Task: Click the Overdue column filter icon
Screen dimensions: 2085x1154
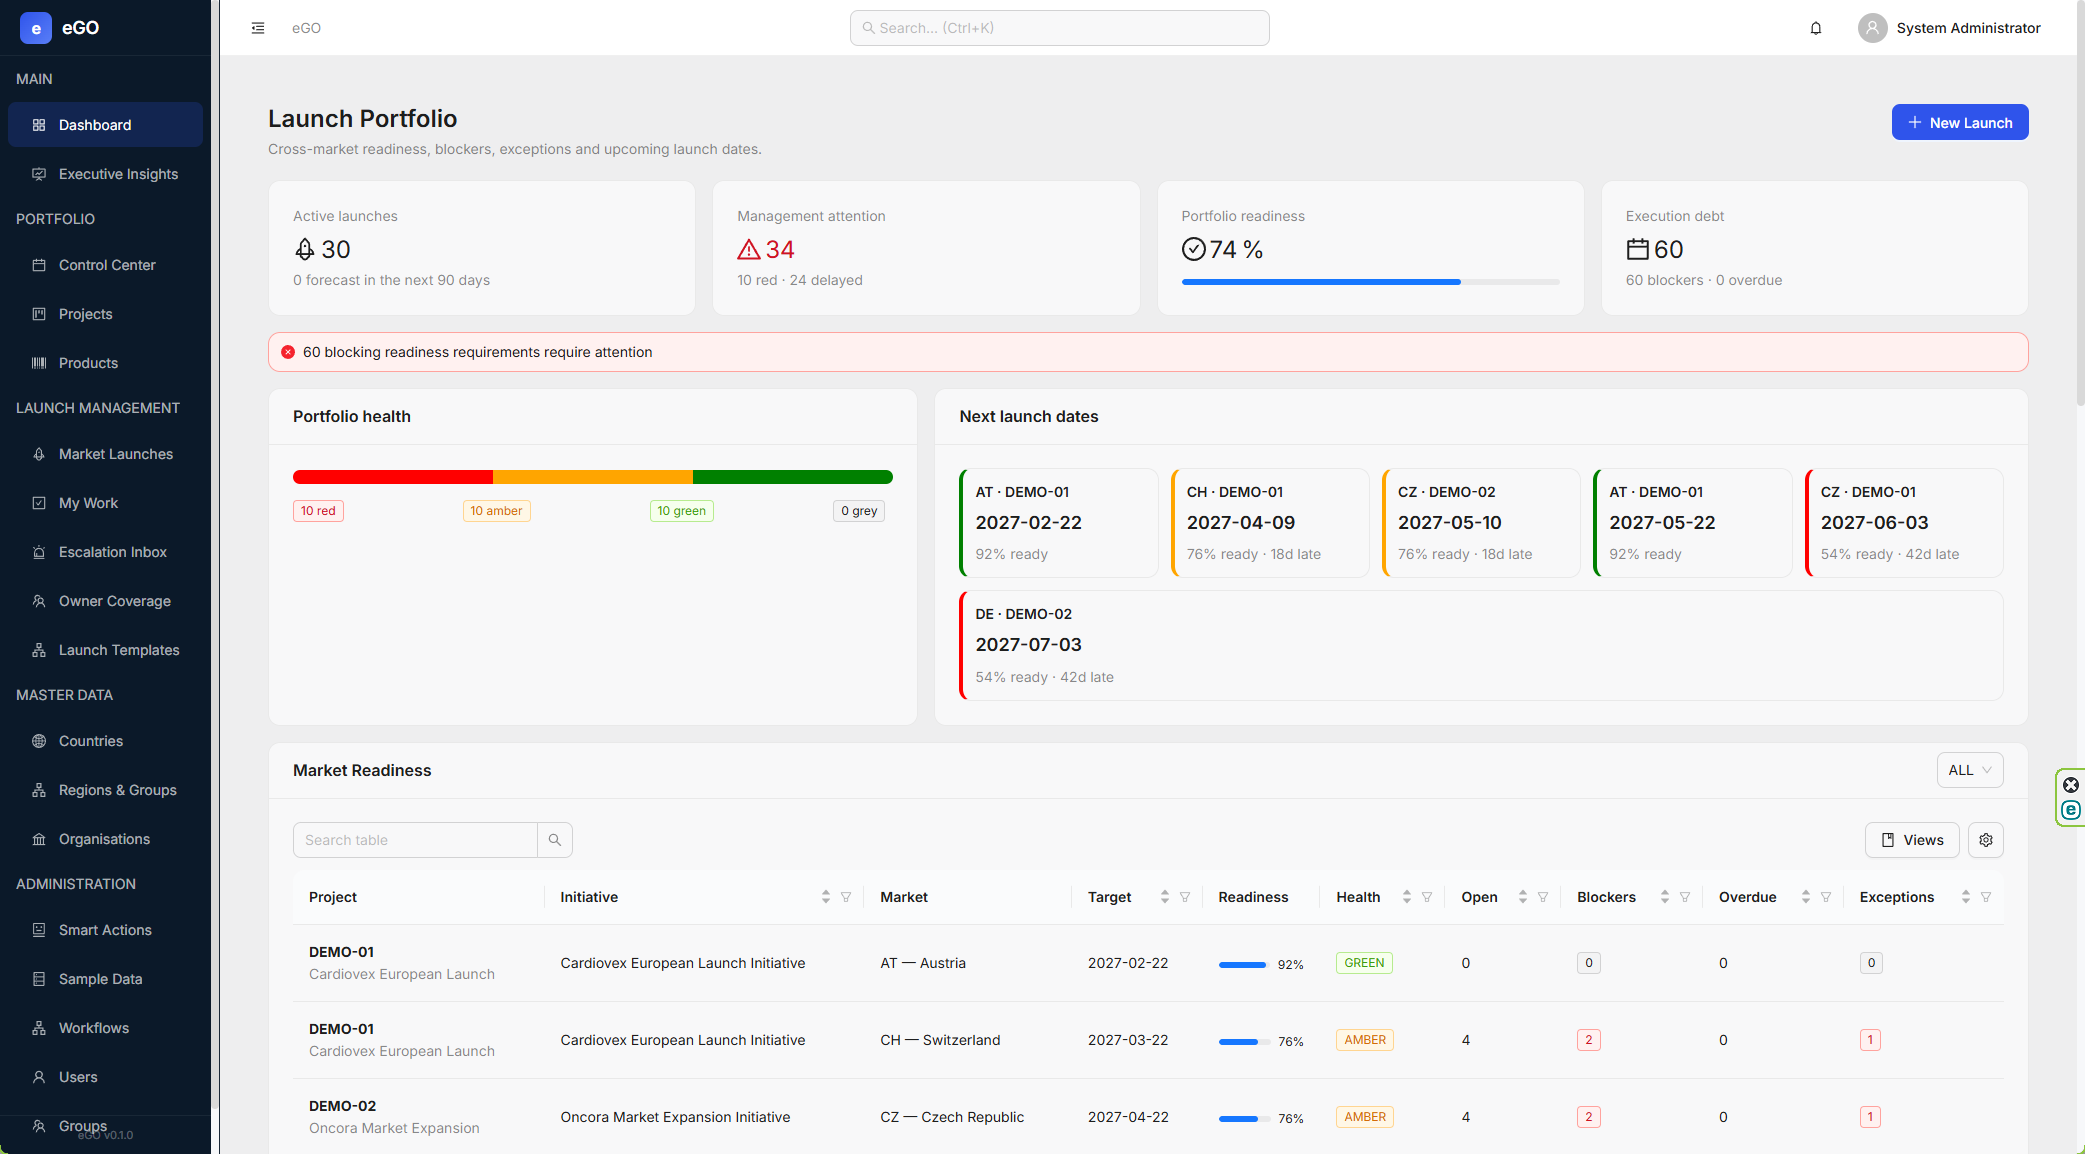Action: click(x=1826, y=897)
